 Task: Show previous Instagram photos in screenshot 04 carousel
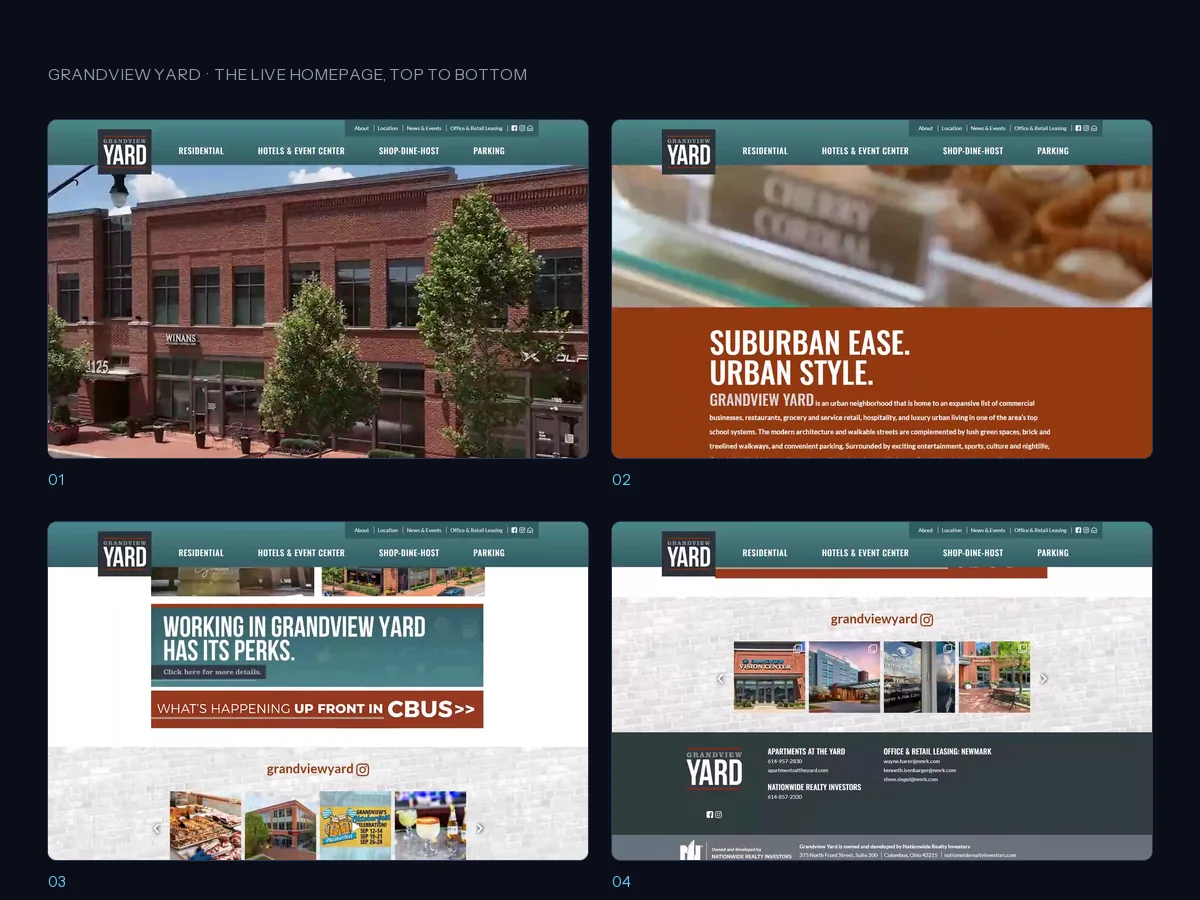721,678
